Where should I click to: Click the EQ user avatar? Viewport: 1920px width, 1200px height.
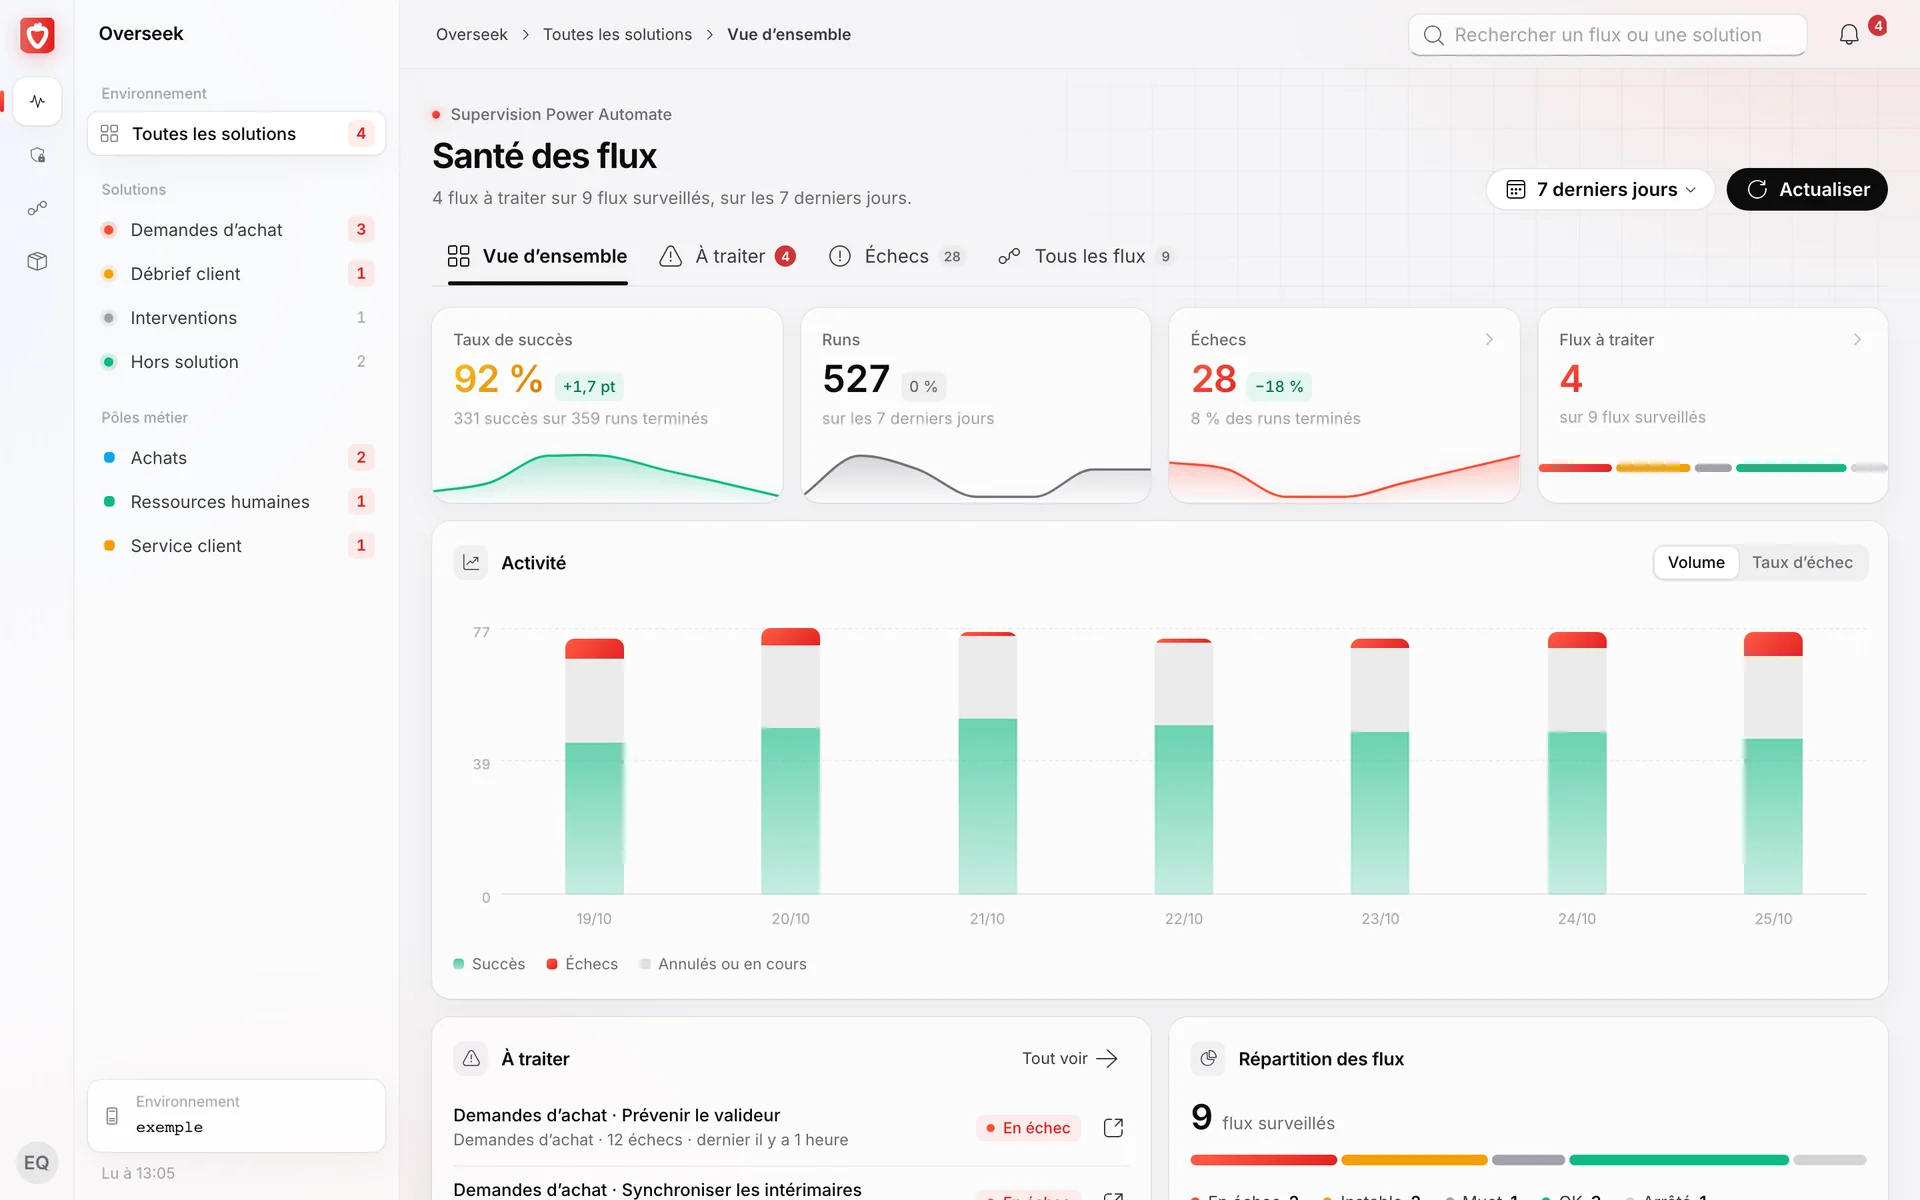[37, 1162]
